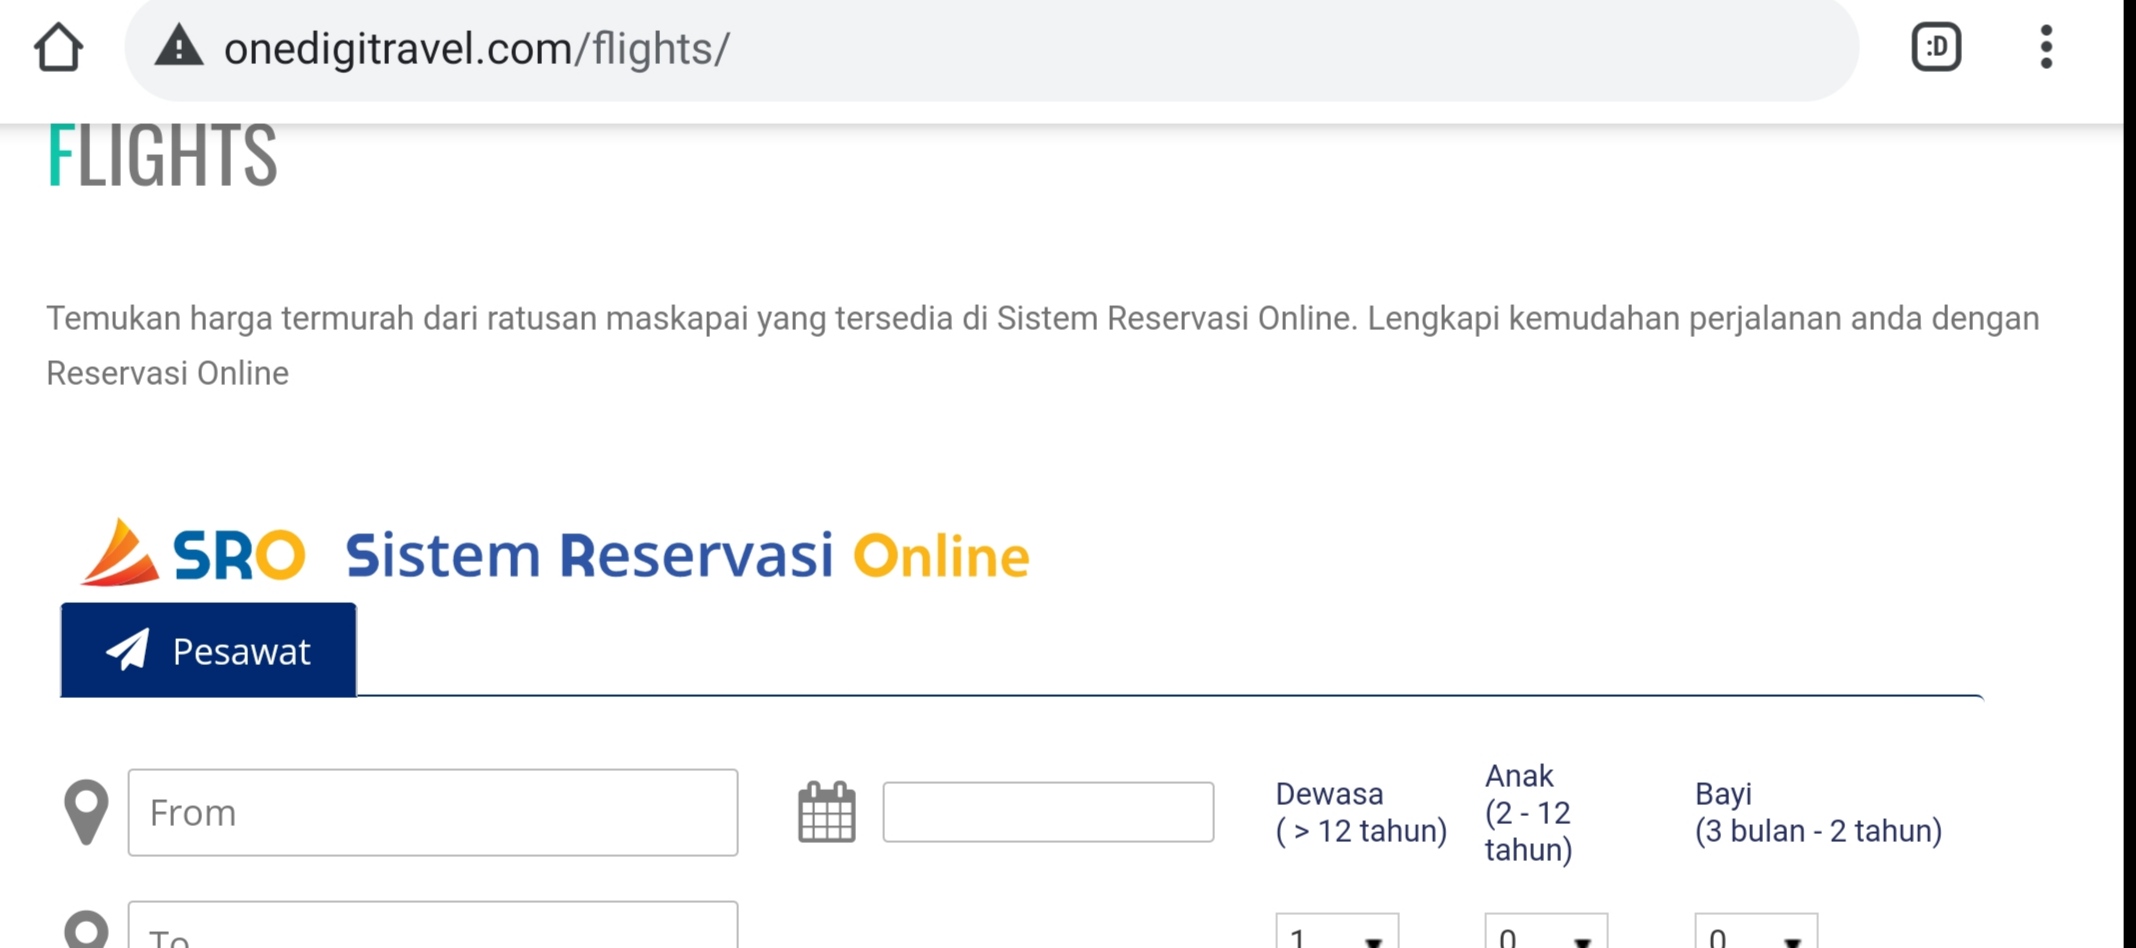Image resolution: width=2136 pixels, height=948 pixels.
Task: Open the Anak passenger count dropdown
Action: [x=1546, y=931]
